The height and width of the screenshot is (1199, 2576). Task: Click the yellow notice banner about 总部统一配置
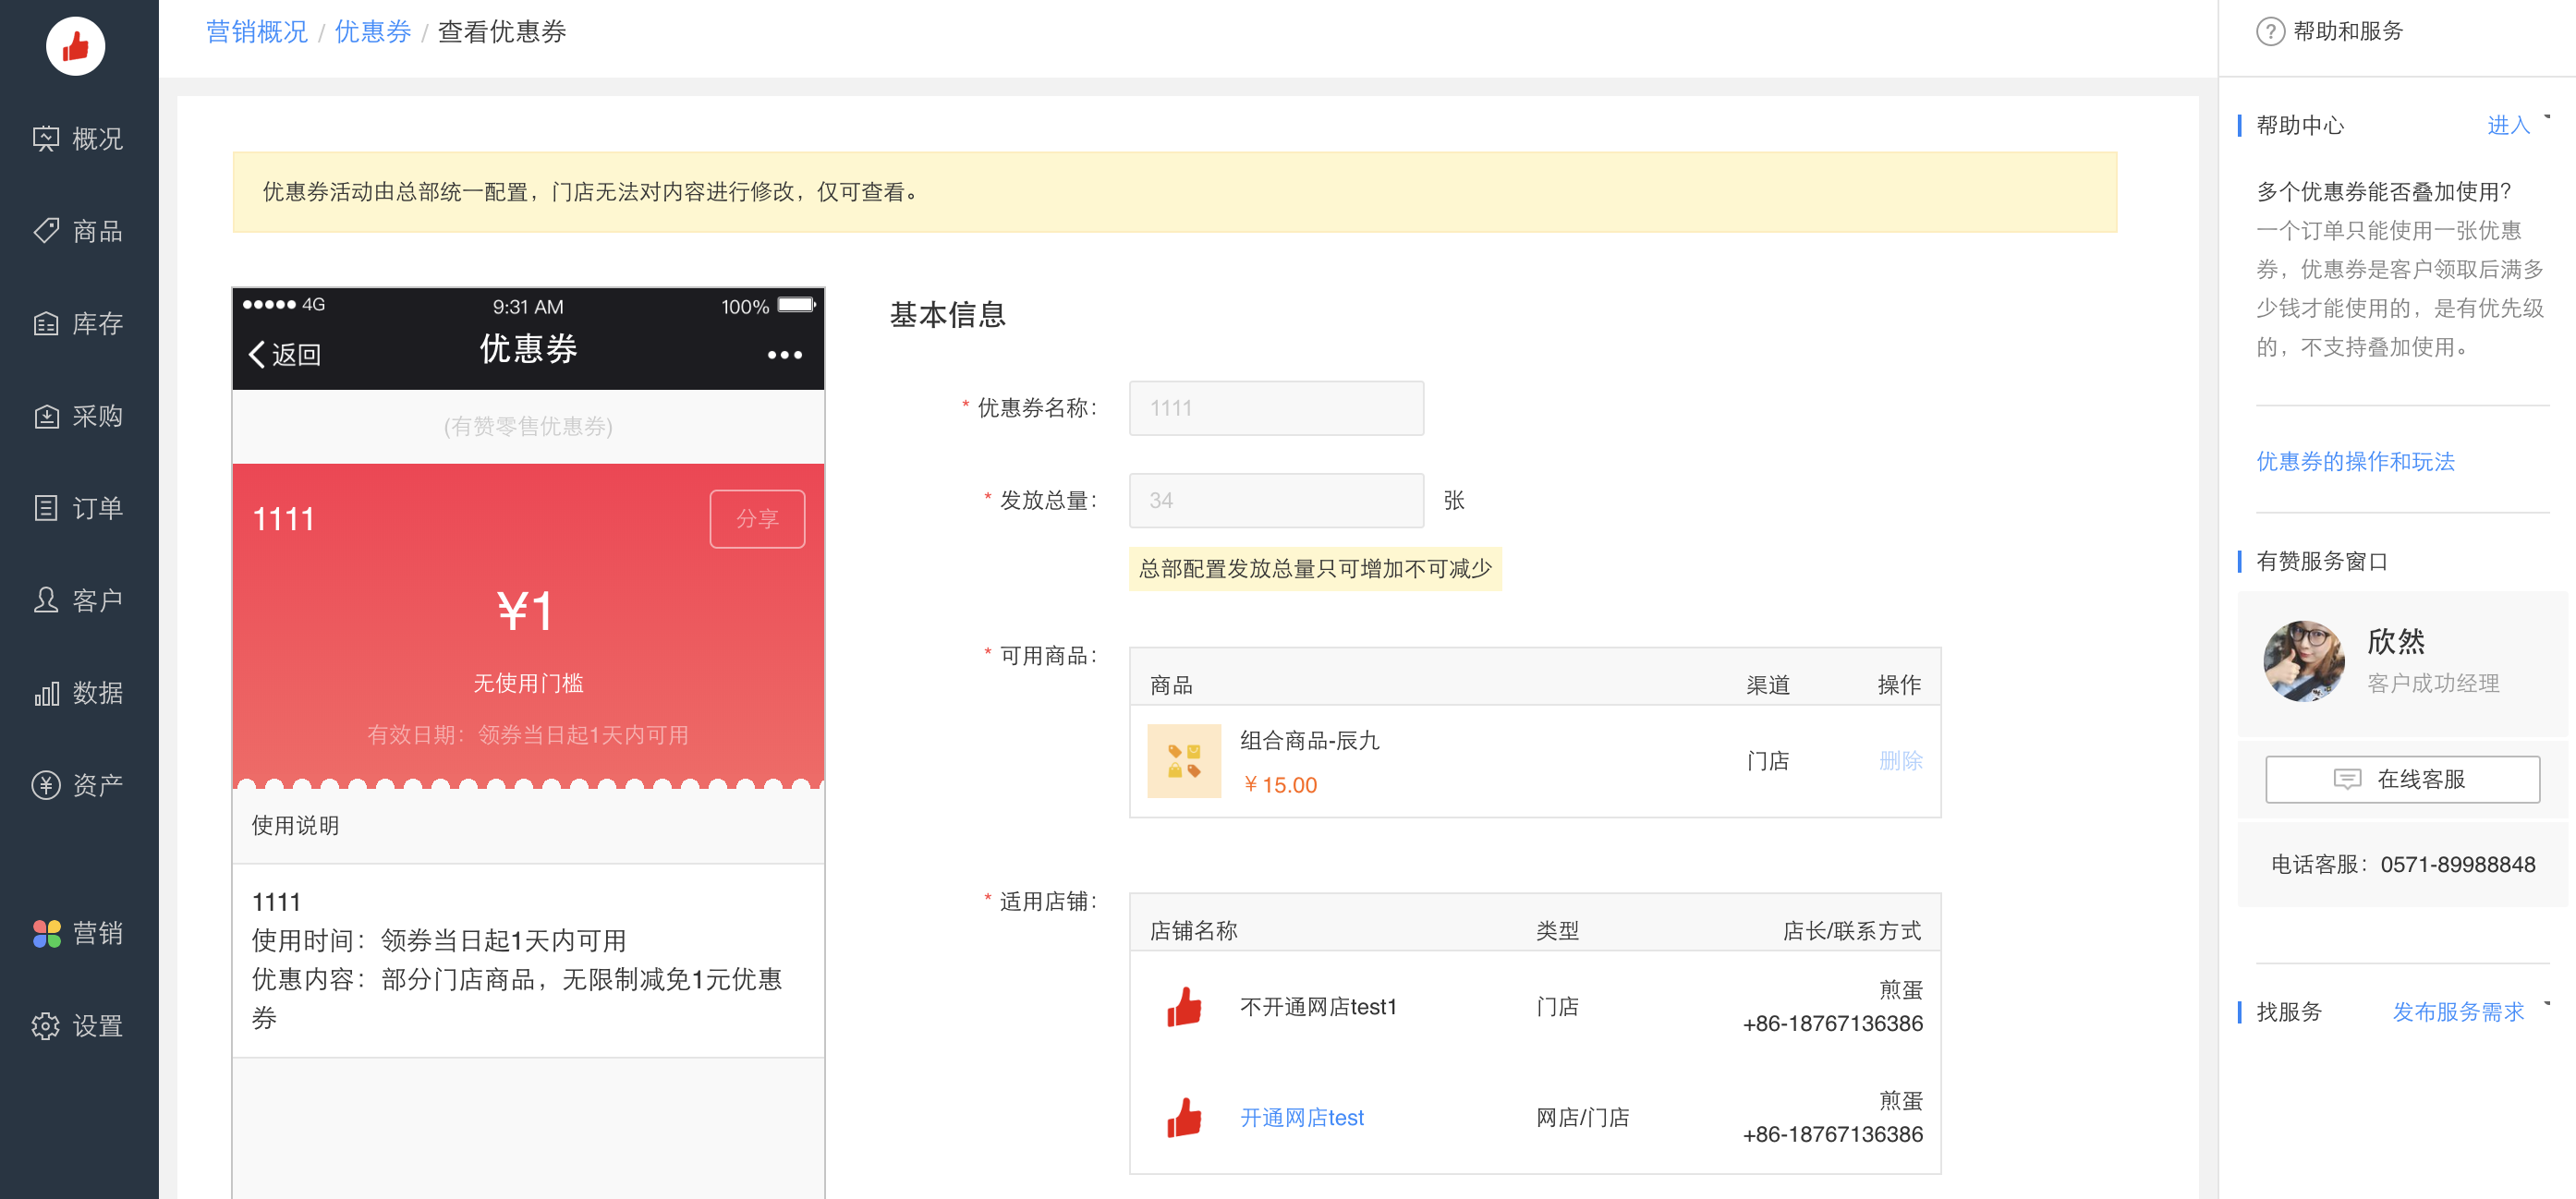(x=1174, y=192)
